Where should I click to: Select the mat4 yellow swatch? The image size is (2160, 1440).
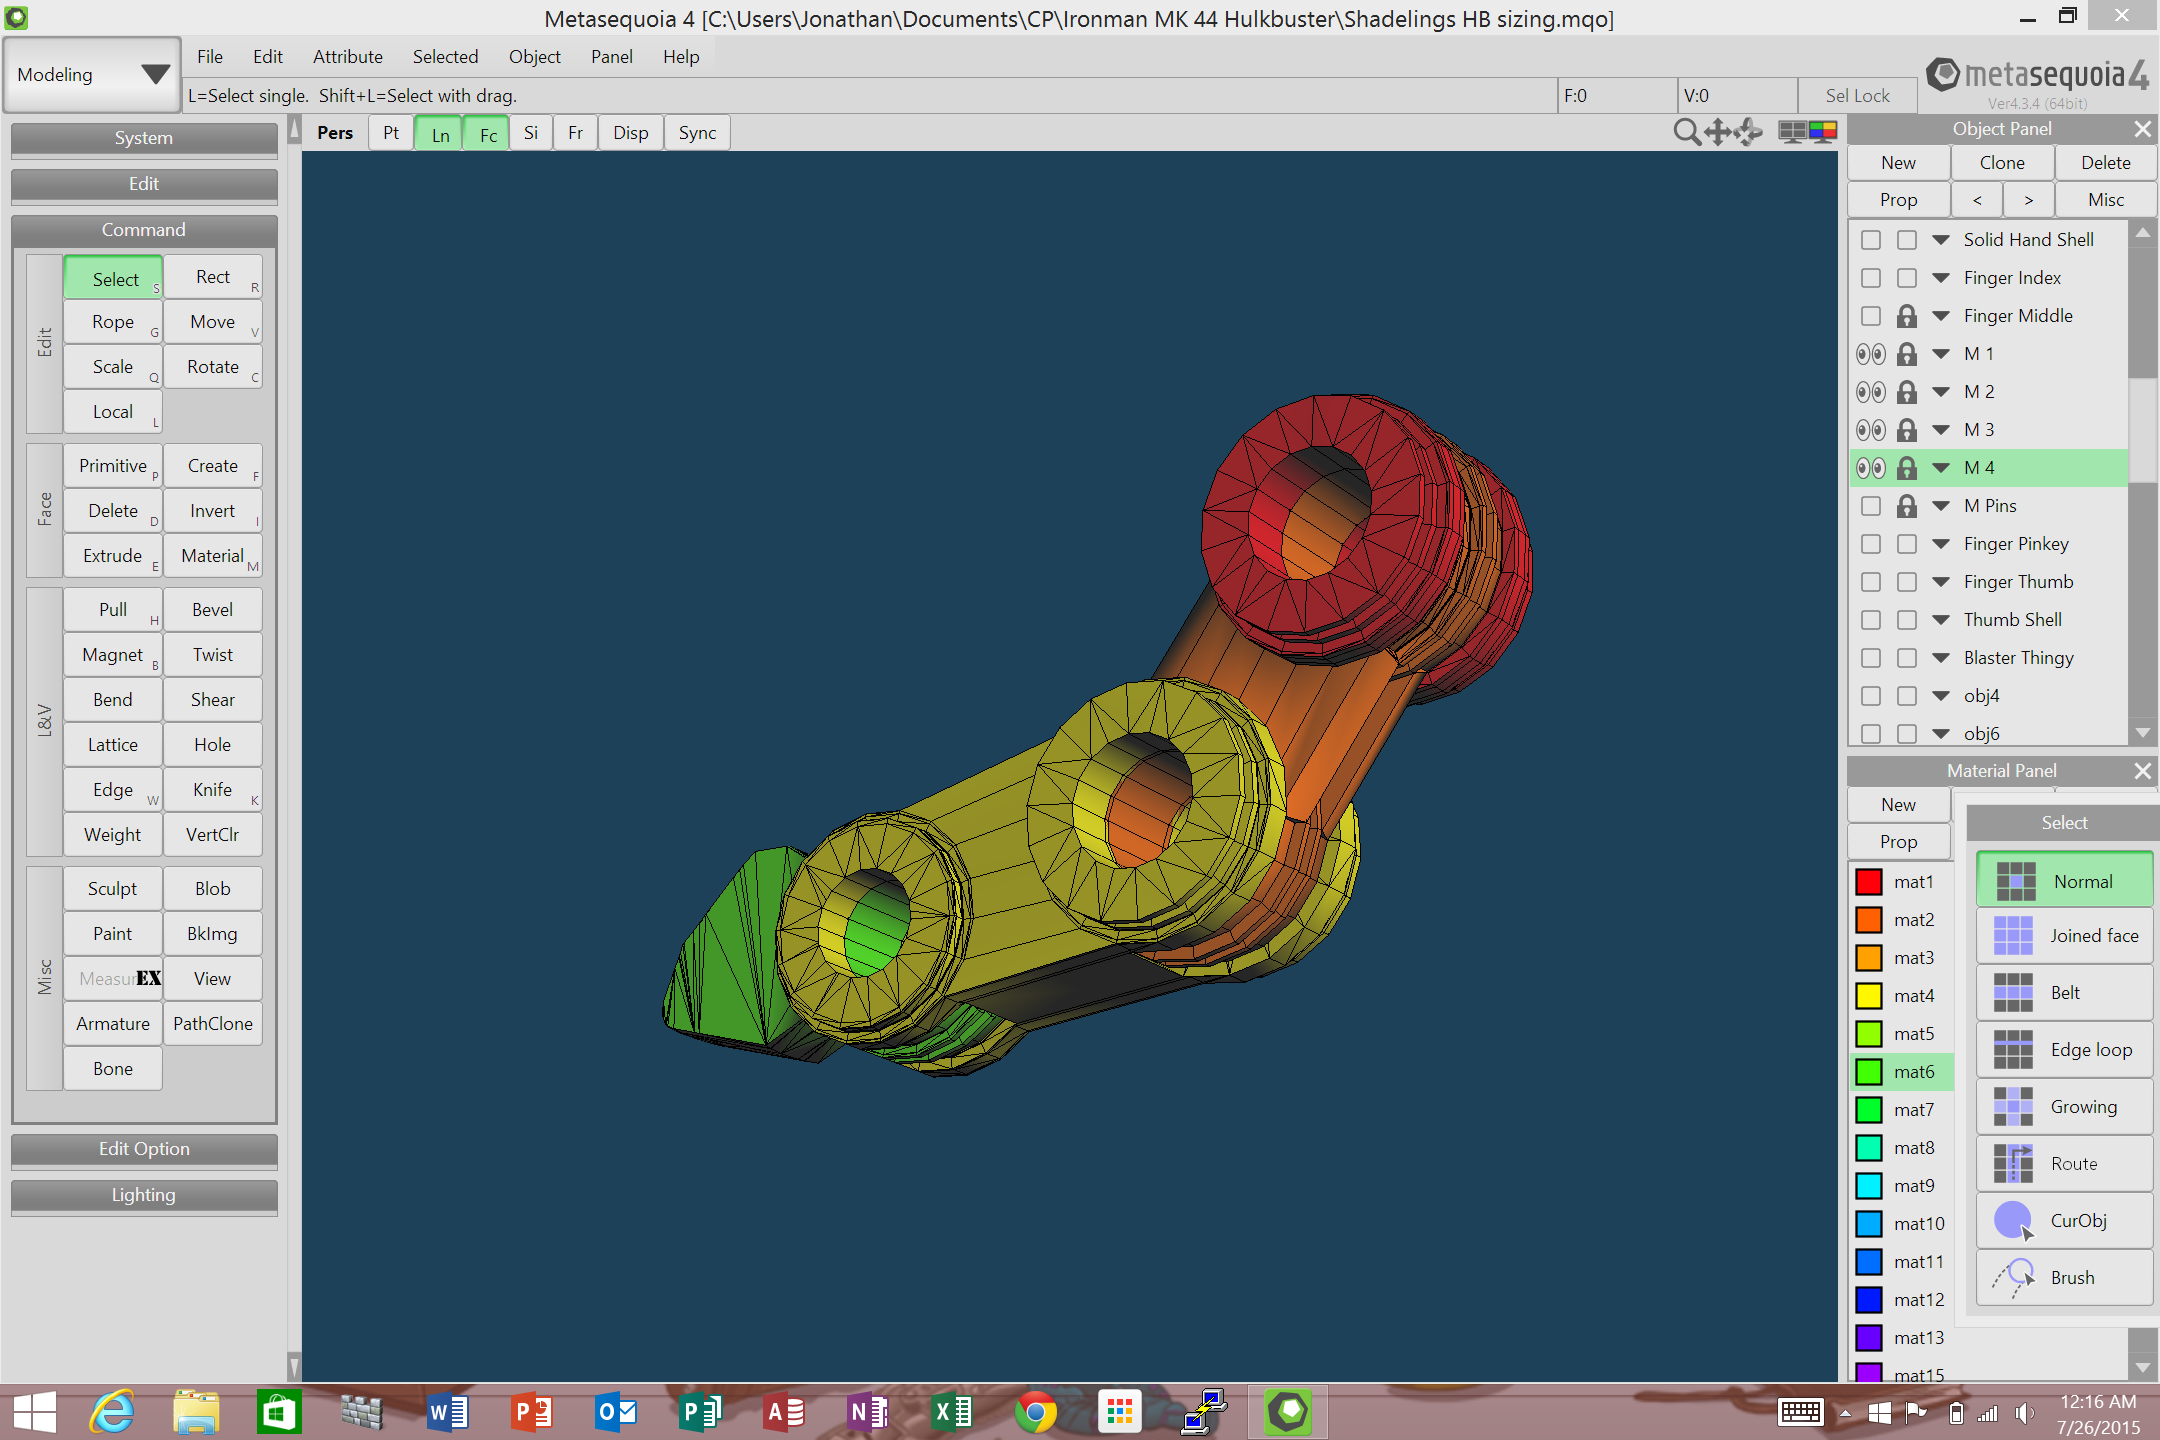[x=1870, y=996]
